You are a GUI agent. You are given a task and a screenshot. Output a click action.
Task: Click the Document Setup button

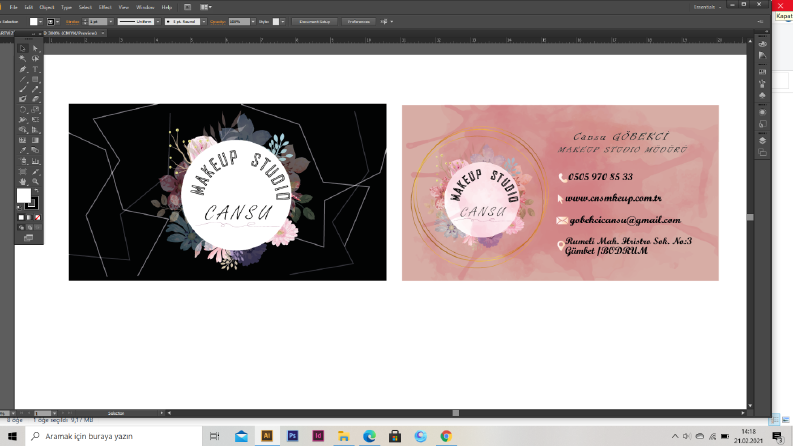pos(315,22)
